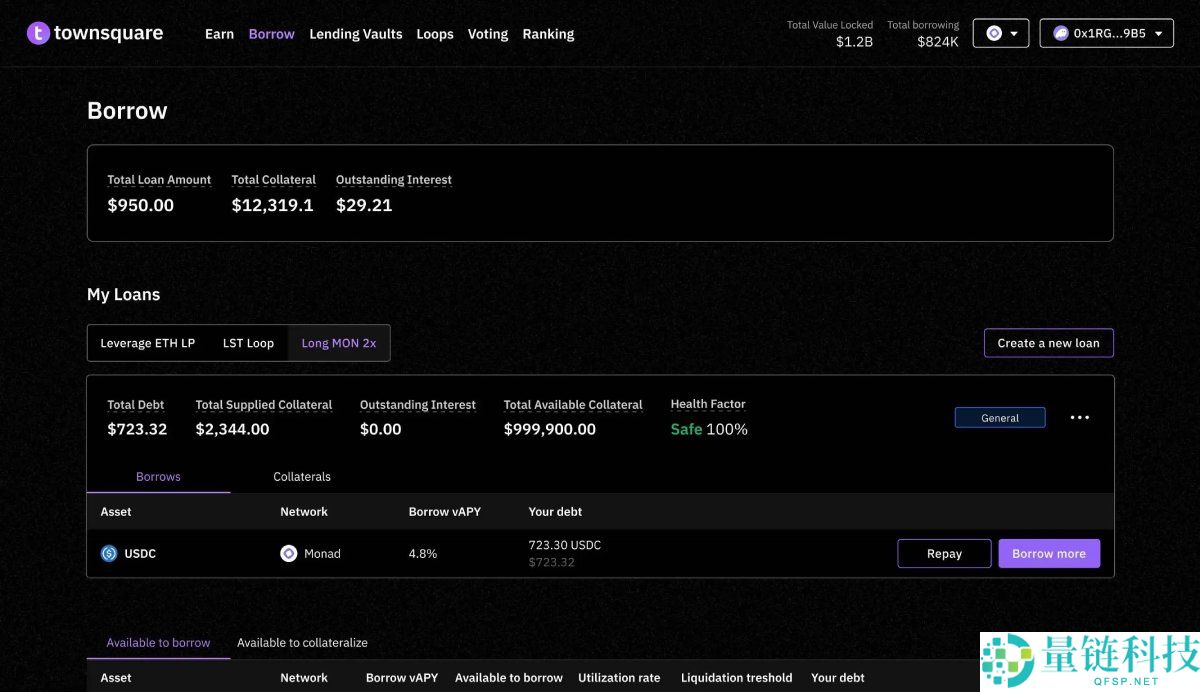
Task: Select the Long MON 2x loan
Action: click(x=339, y=343)
